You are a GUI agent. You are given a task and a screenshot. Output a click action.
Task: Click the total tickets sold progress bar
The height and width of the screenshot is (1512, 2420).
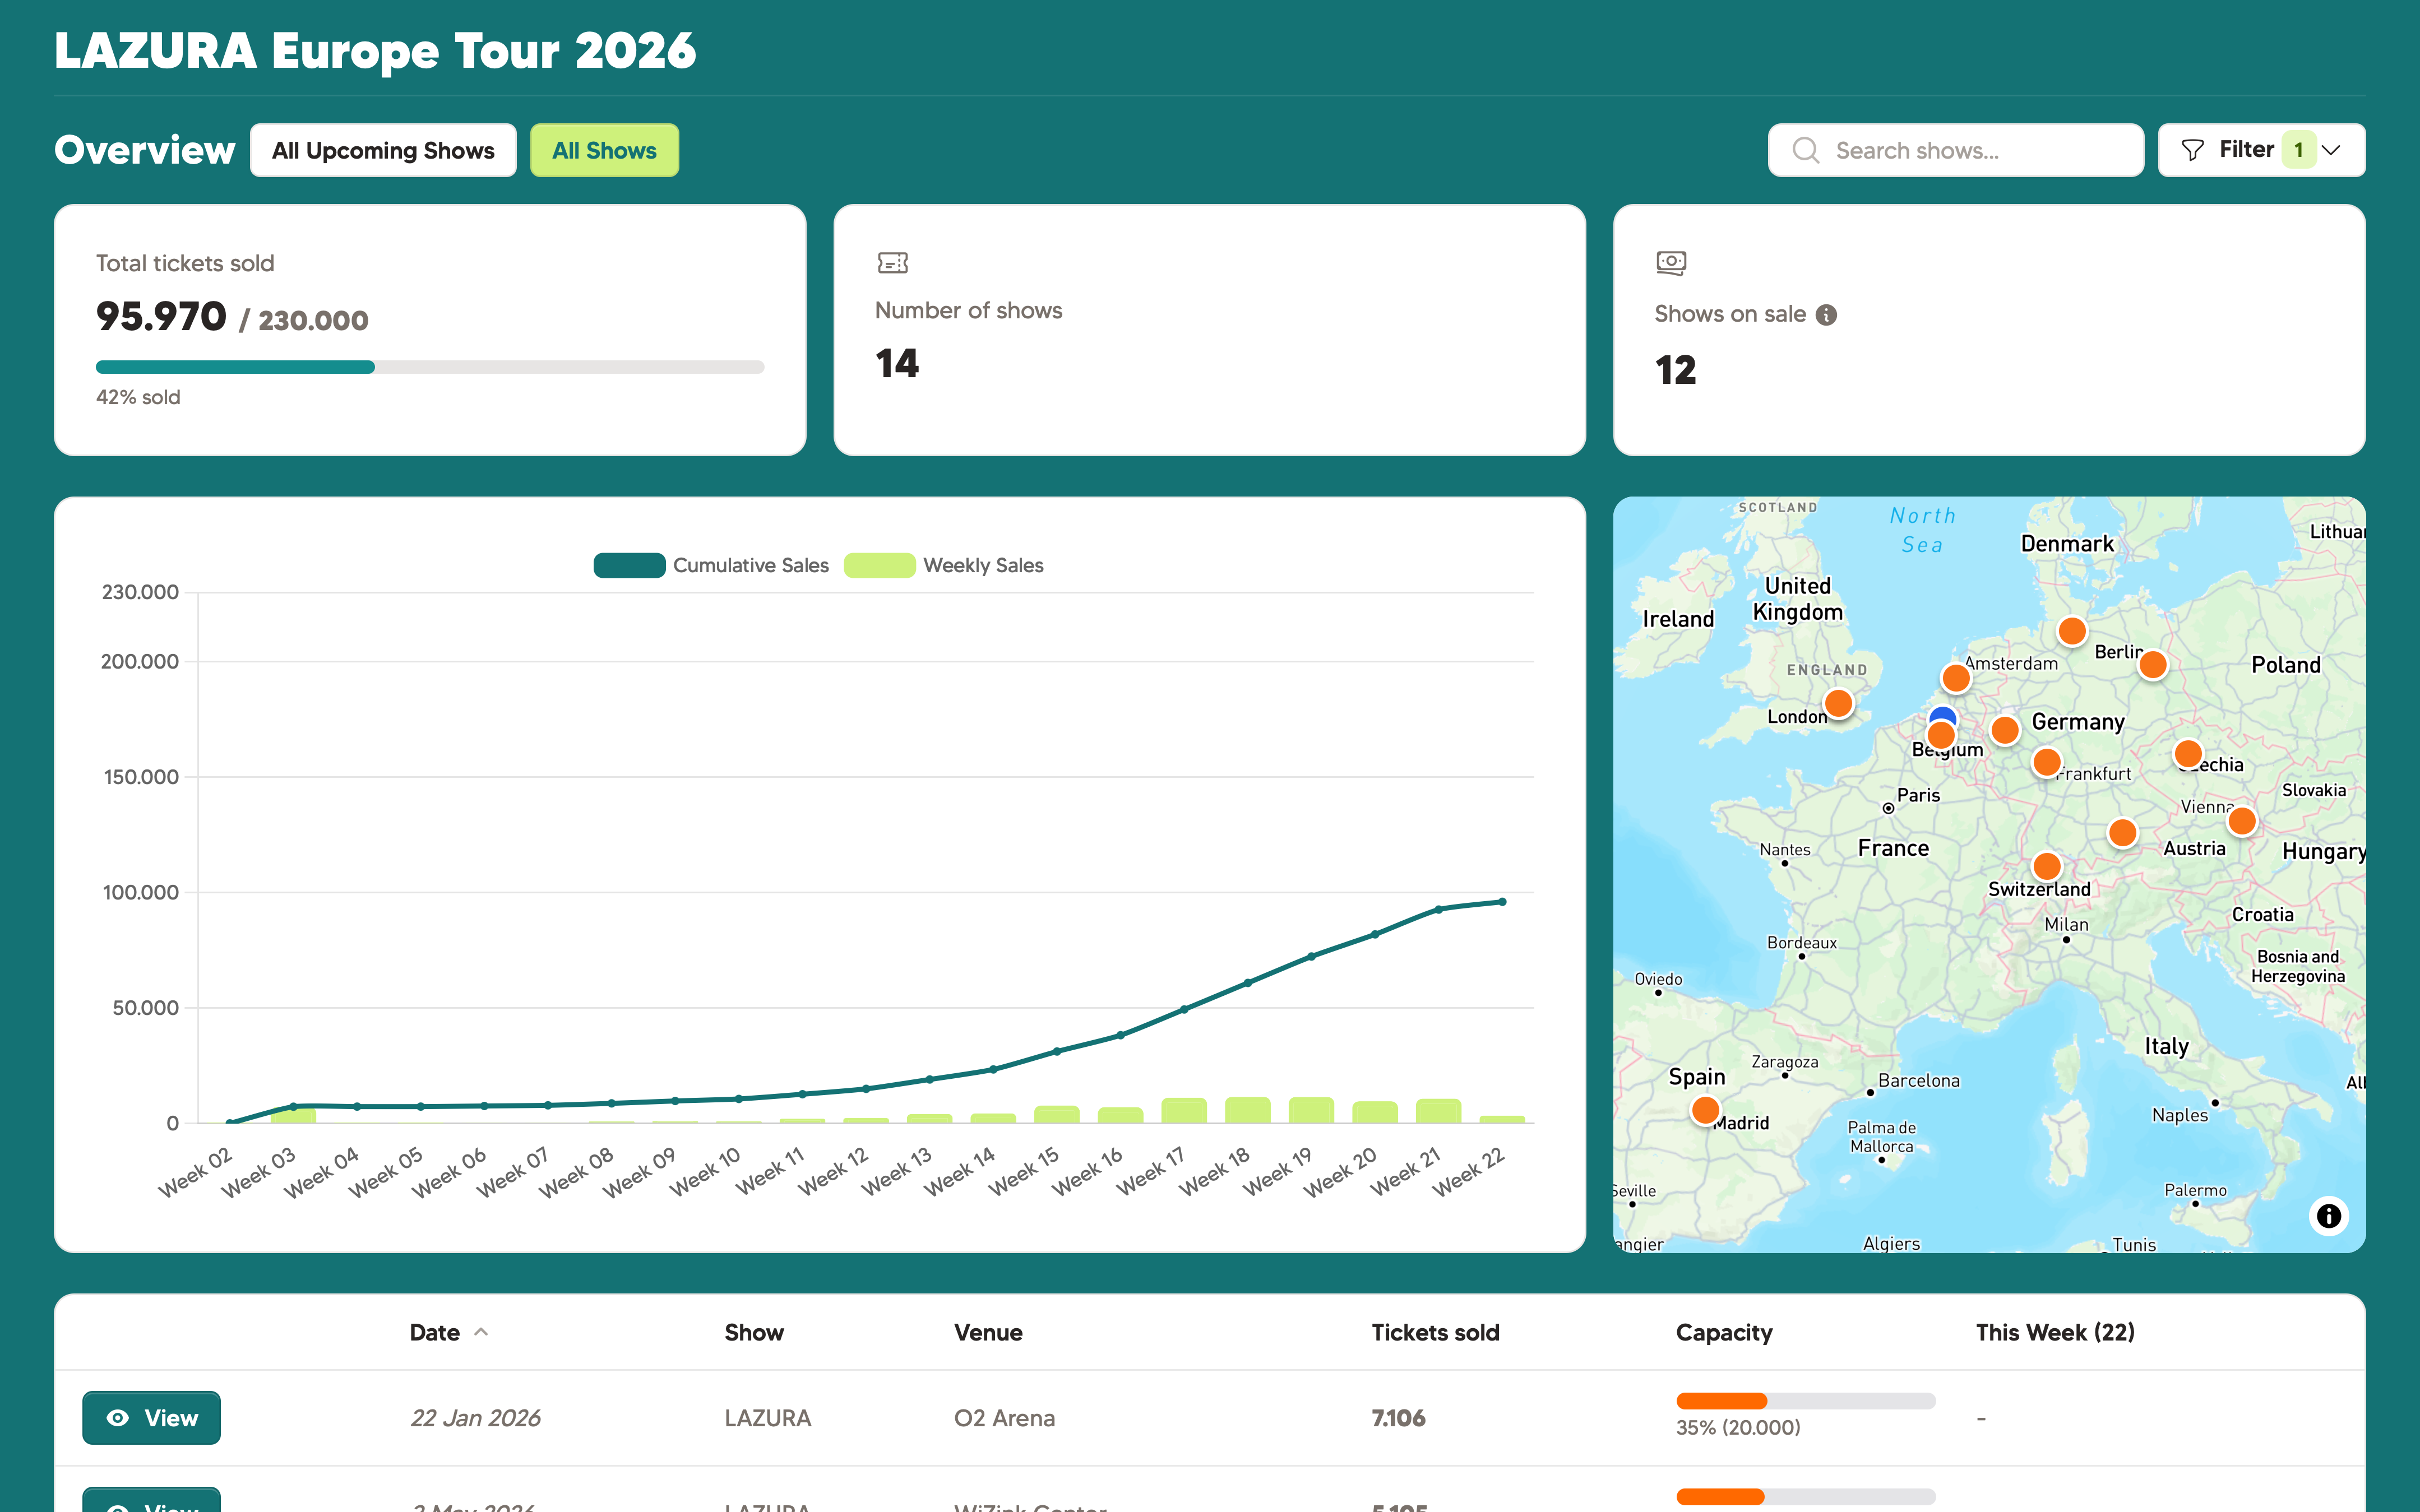coord(430,367)
